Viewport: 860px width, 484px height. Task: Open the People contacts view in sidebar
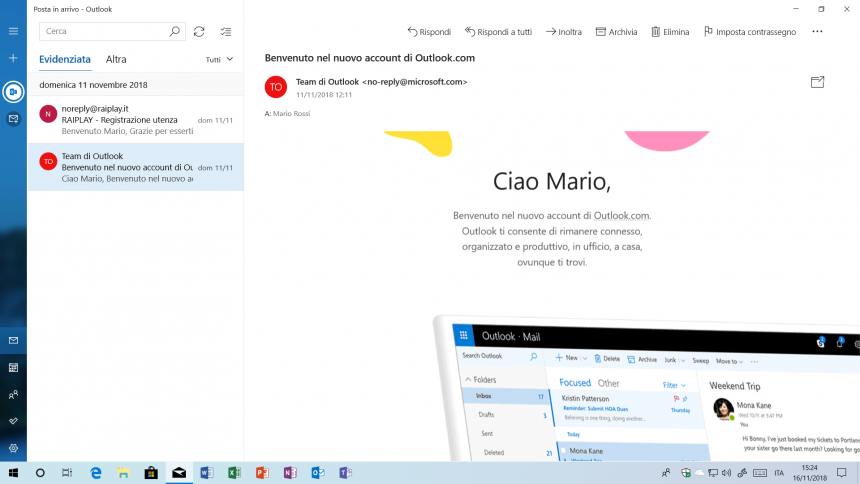[13, 395]
